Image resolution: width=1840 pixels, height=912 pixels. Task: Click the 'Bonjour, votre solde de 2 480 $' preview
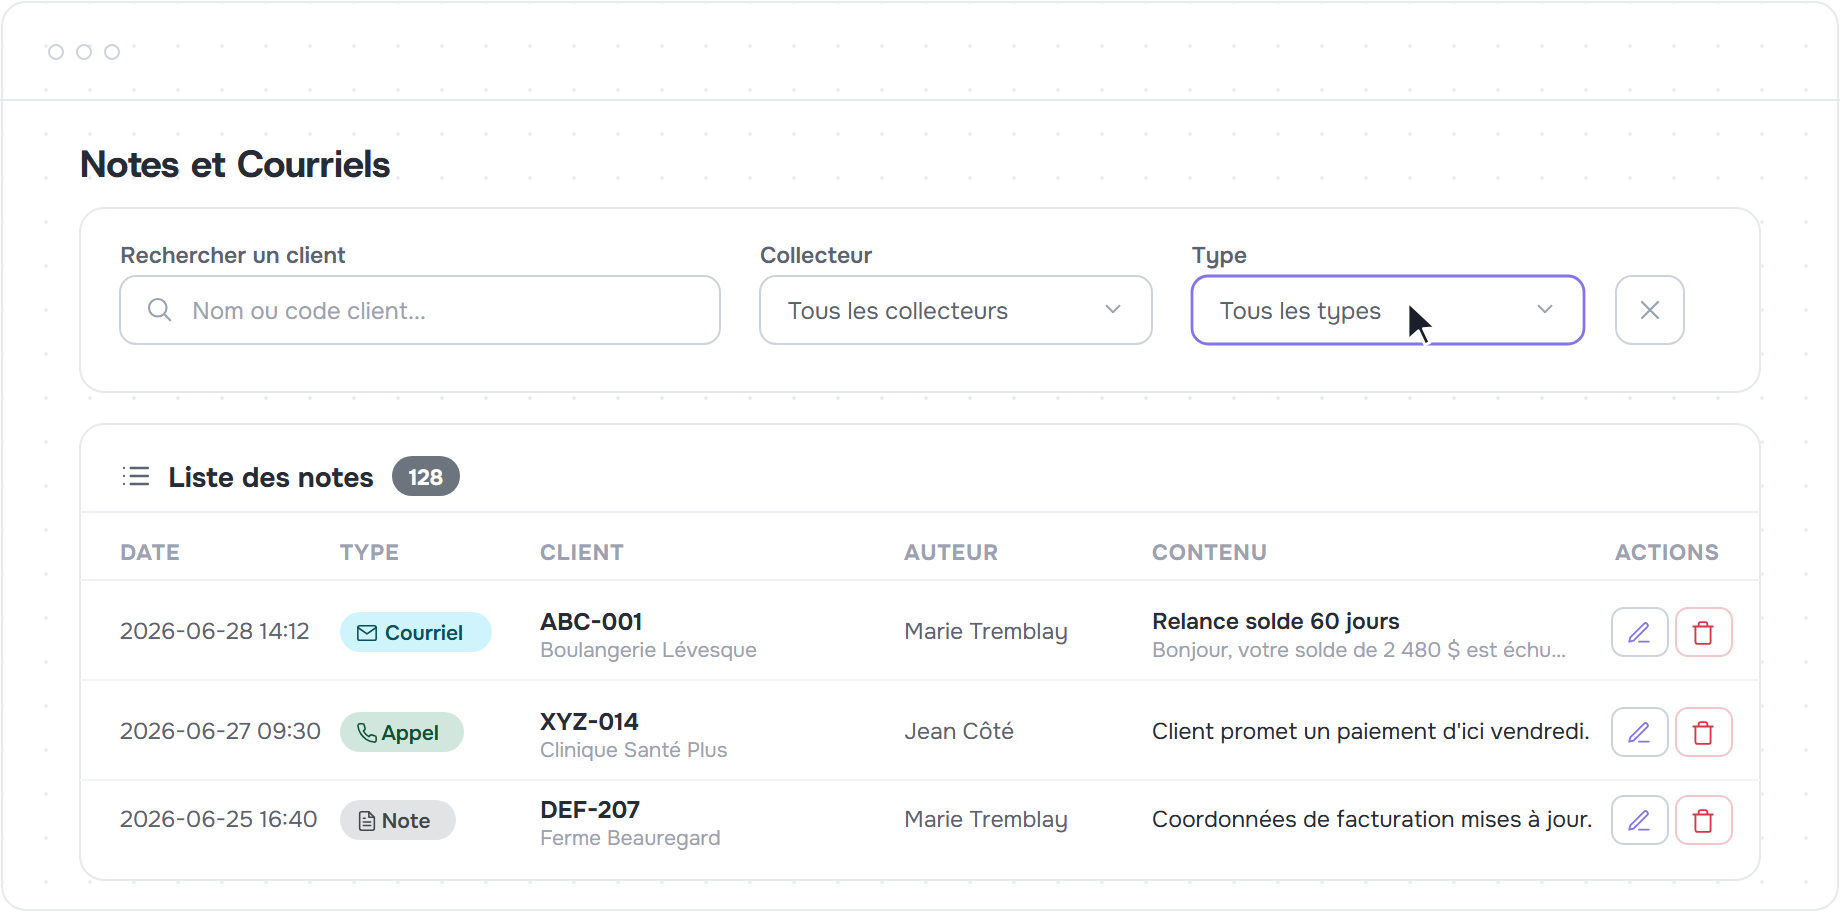coord(1359,650)
